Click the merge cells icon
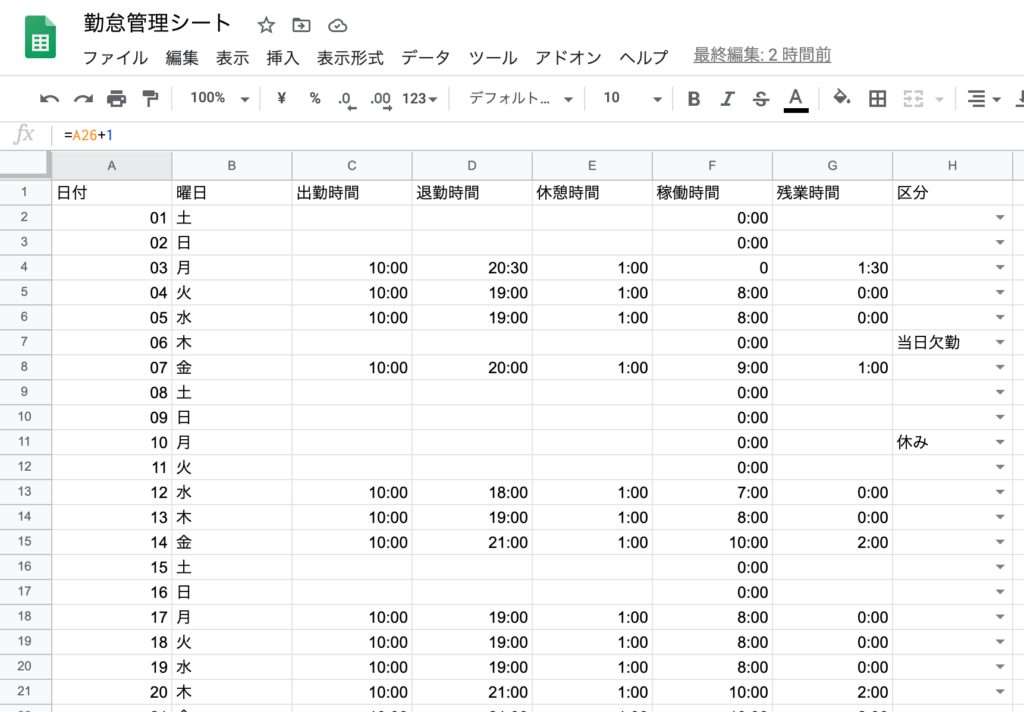 click(913, 99)
